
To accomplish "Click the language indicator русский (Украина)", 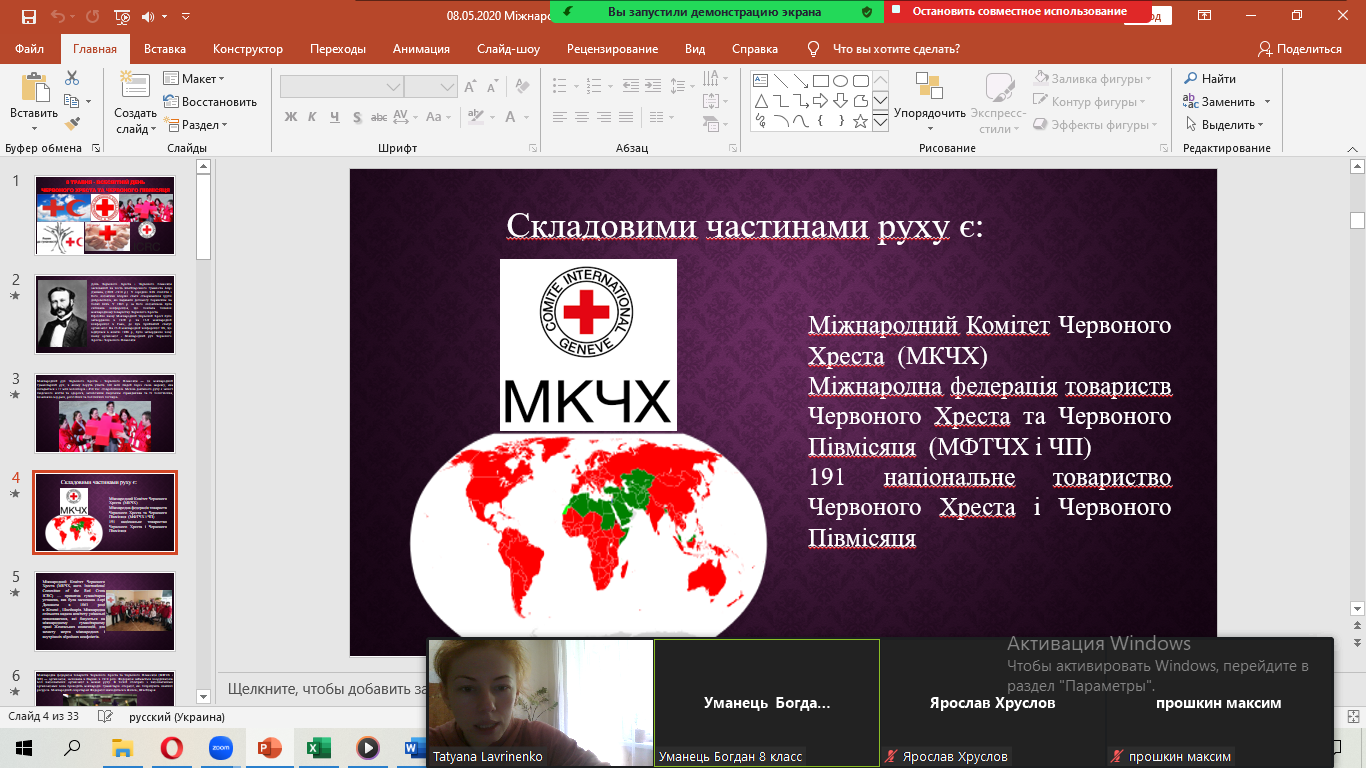I will coord(177,717).
